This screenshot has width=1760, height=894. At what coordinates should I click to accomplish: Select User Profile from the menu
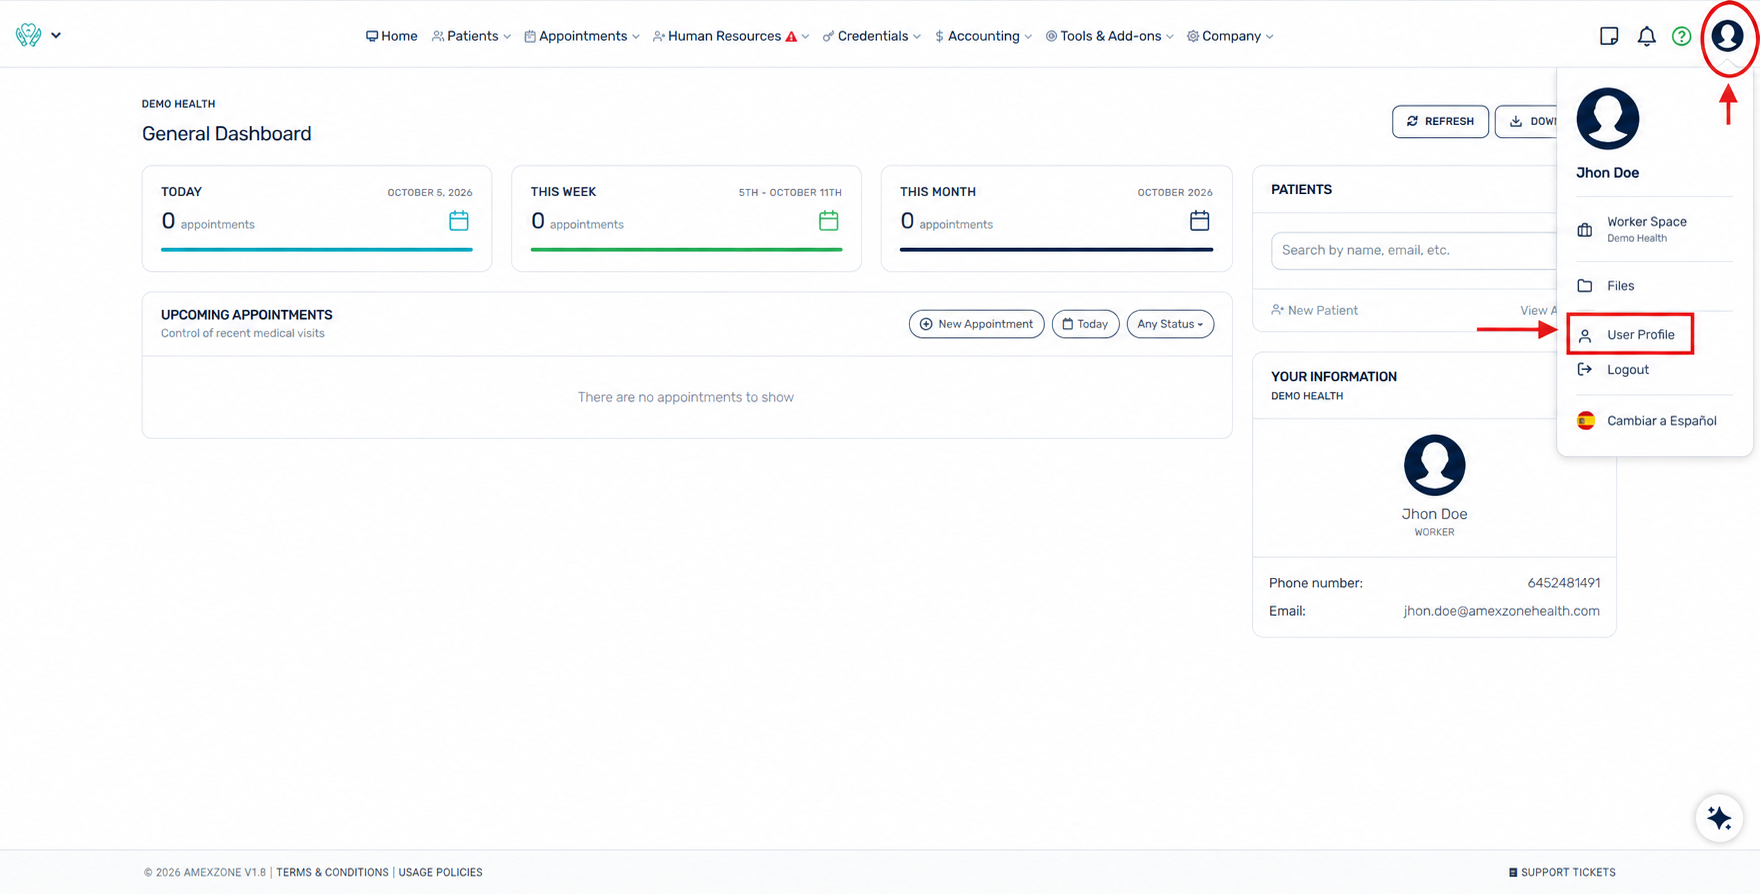click(x=1630, y=335)
